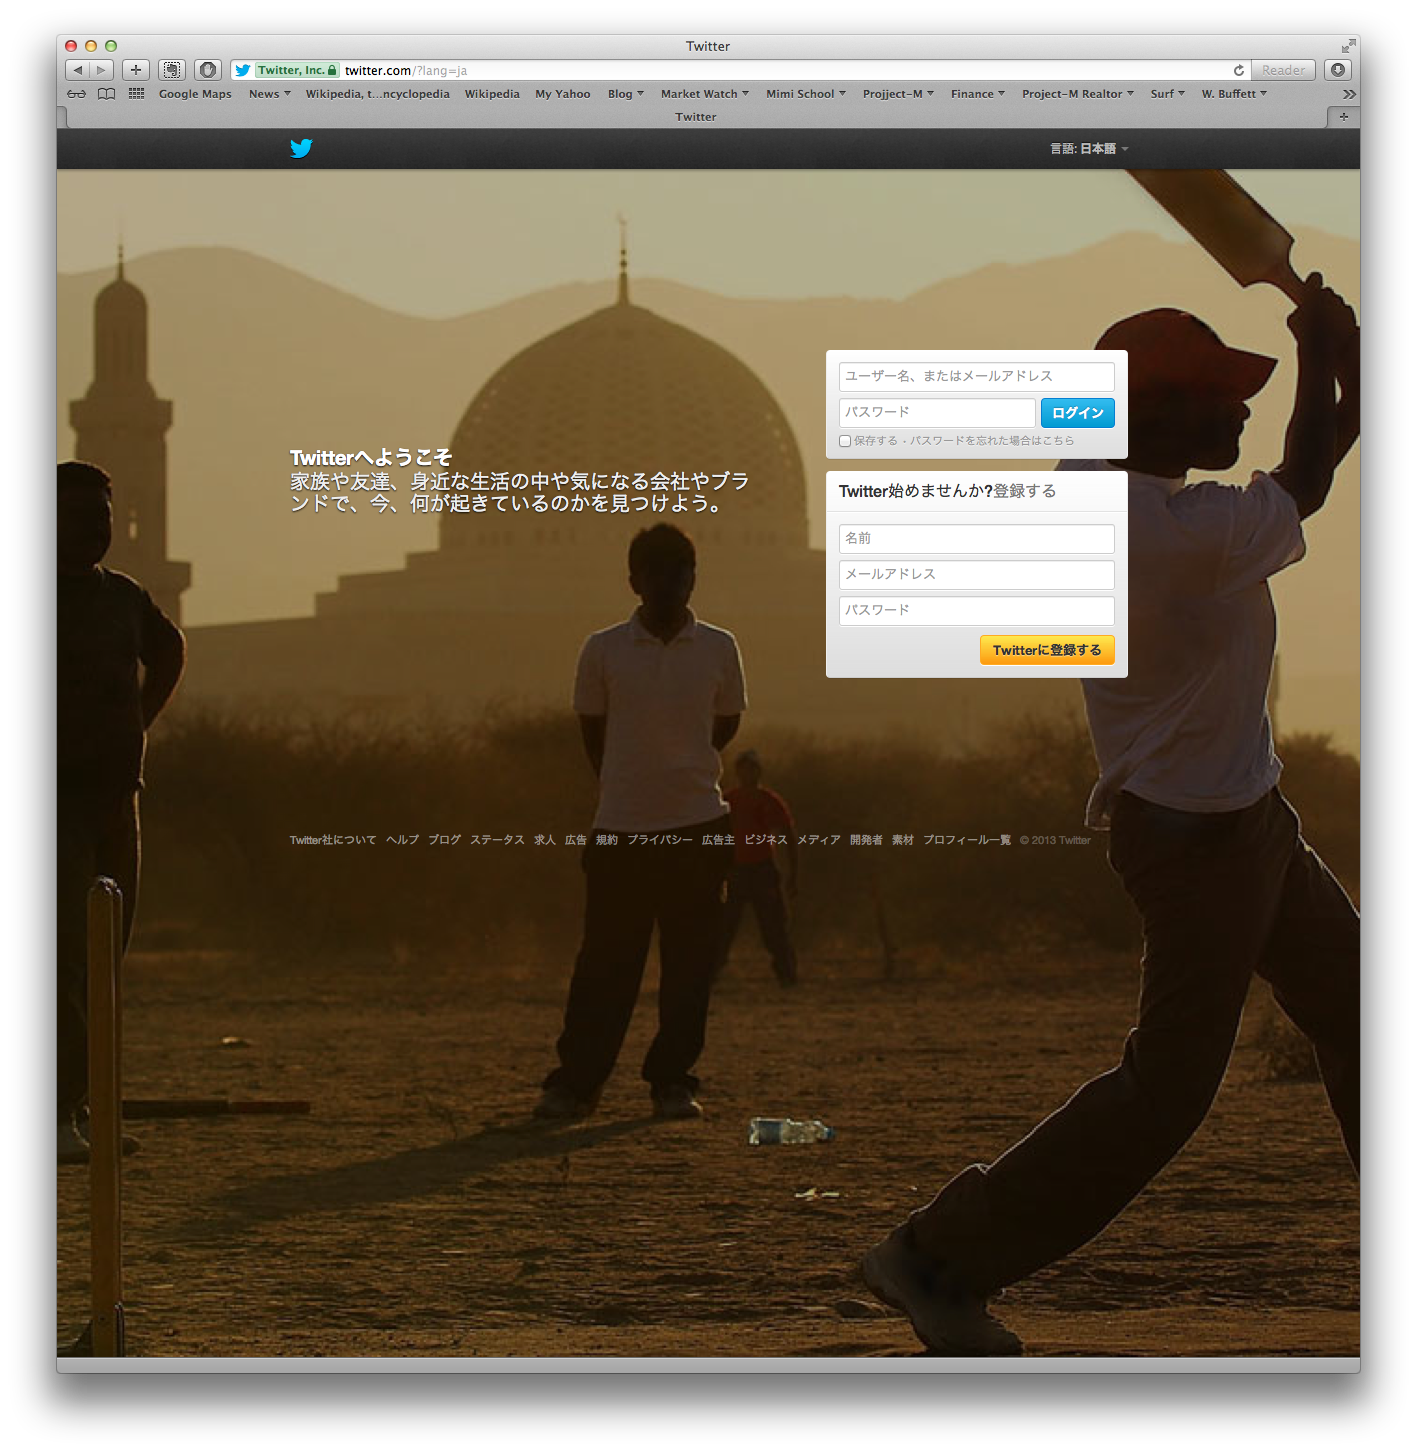Image resolution: width=1417 pixels, height=1452 pixels.
Task: Open the 開発者 footer link
Action: tap(866, 840)
